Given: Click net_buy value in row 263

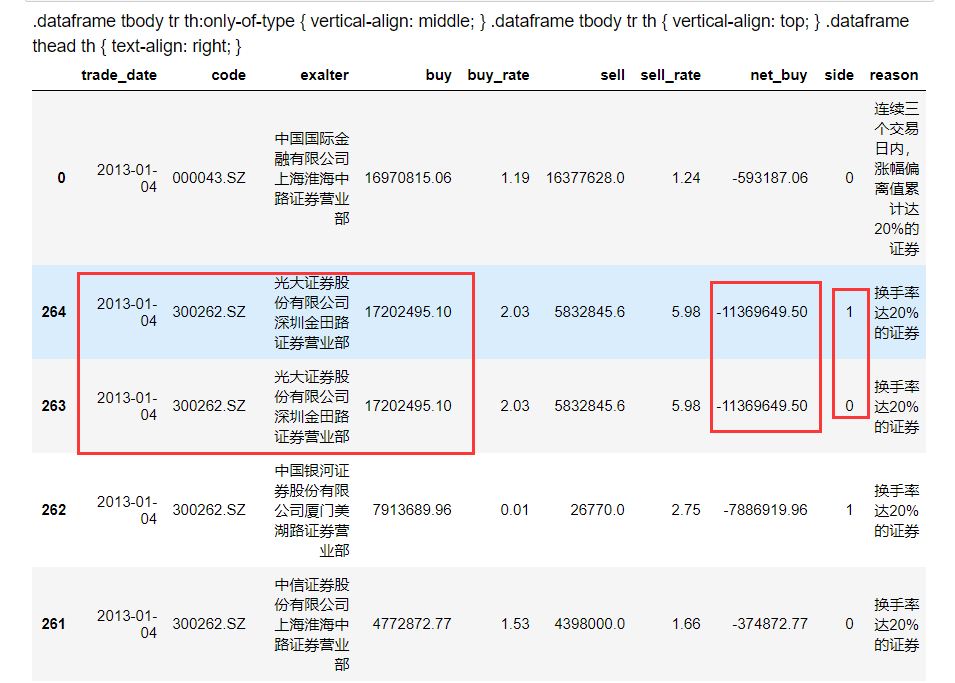Looking at the screenshot, I should pyautogui.click(x=762, y=406).
